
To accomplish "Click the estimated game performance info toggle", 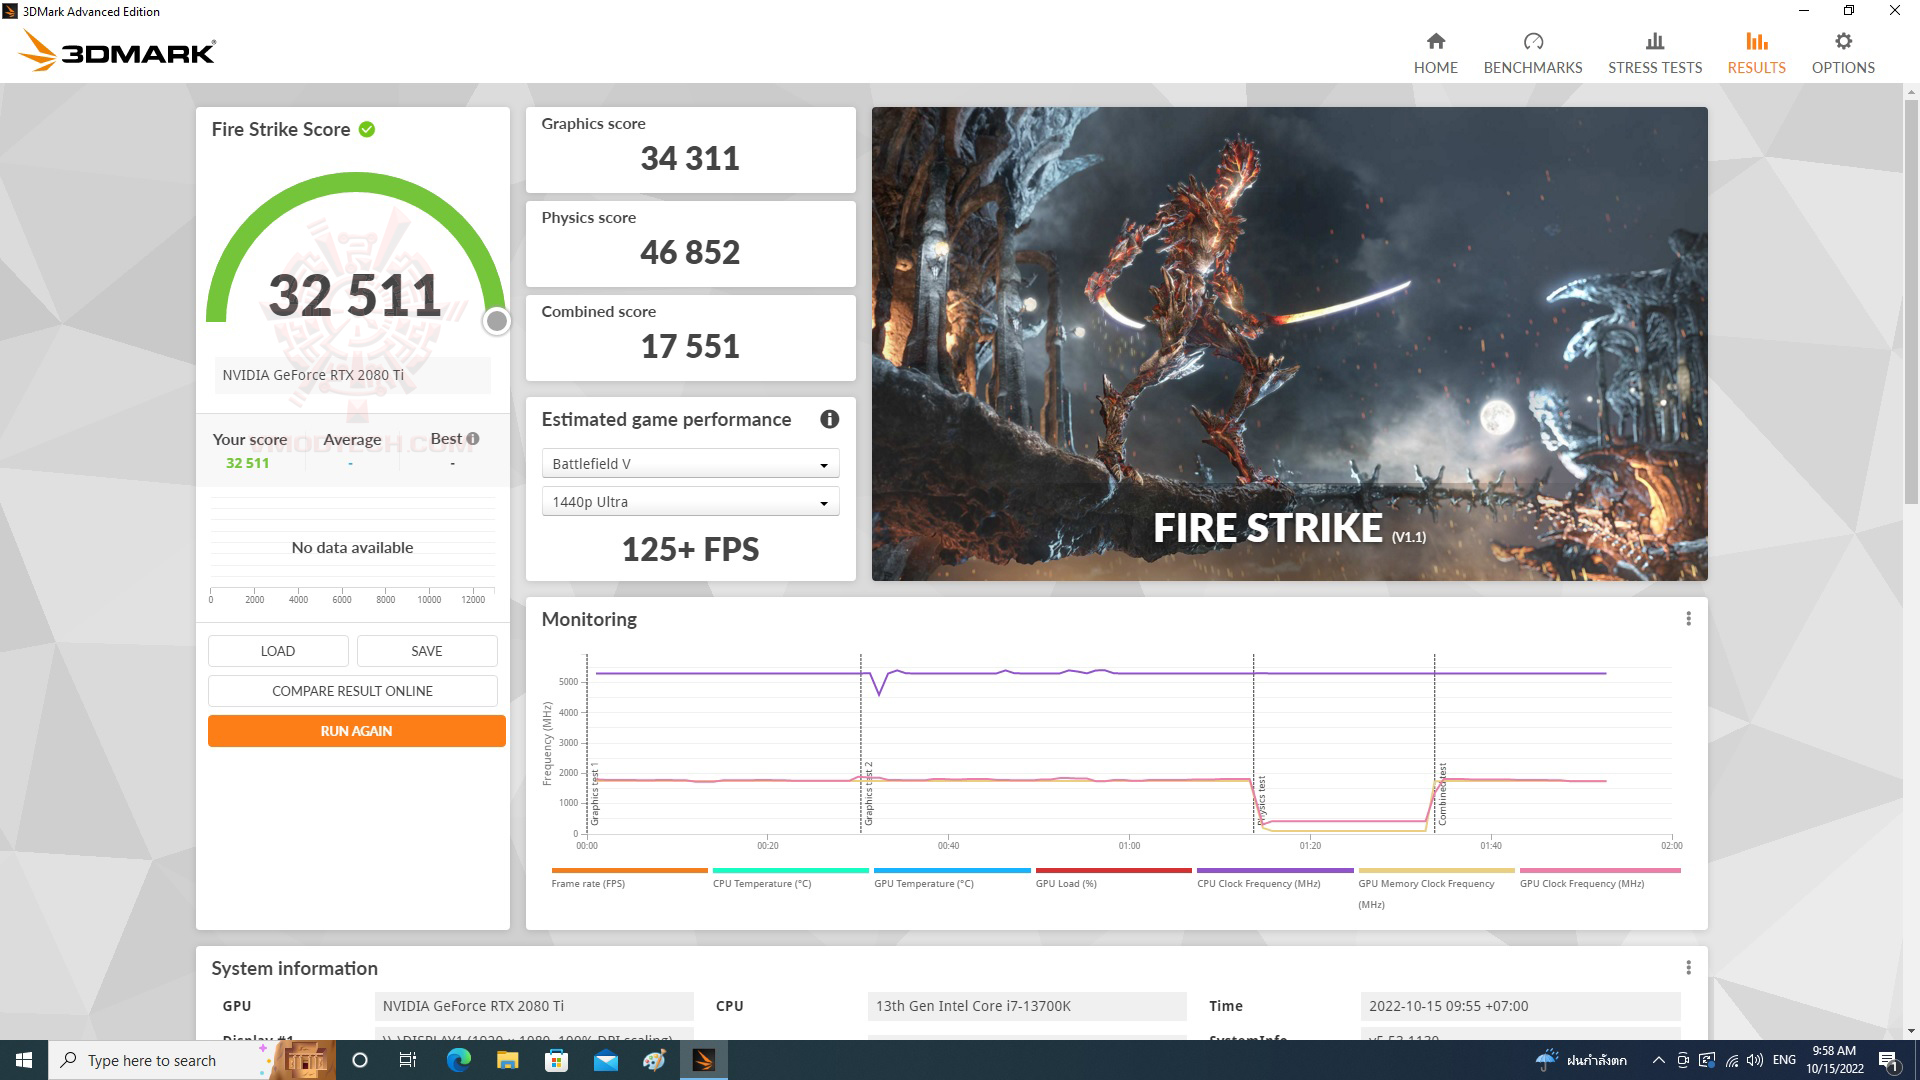I will 827,418.
